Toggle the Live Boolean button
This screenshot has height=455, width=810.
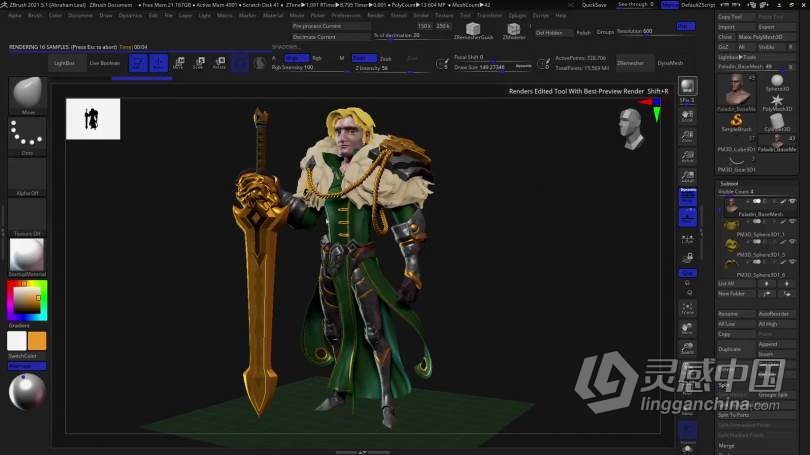[105, 63]
